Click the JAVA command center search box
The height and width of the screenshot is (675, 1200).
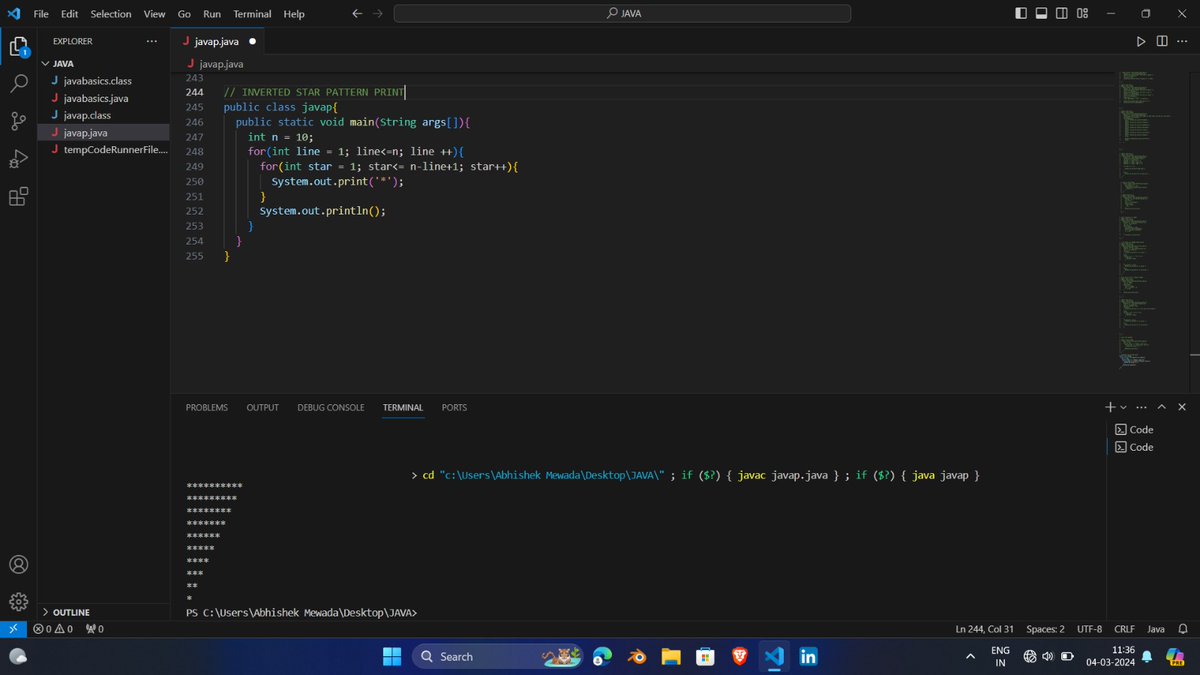(622, 13)
